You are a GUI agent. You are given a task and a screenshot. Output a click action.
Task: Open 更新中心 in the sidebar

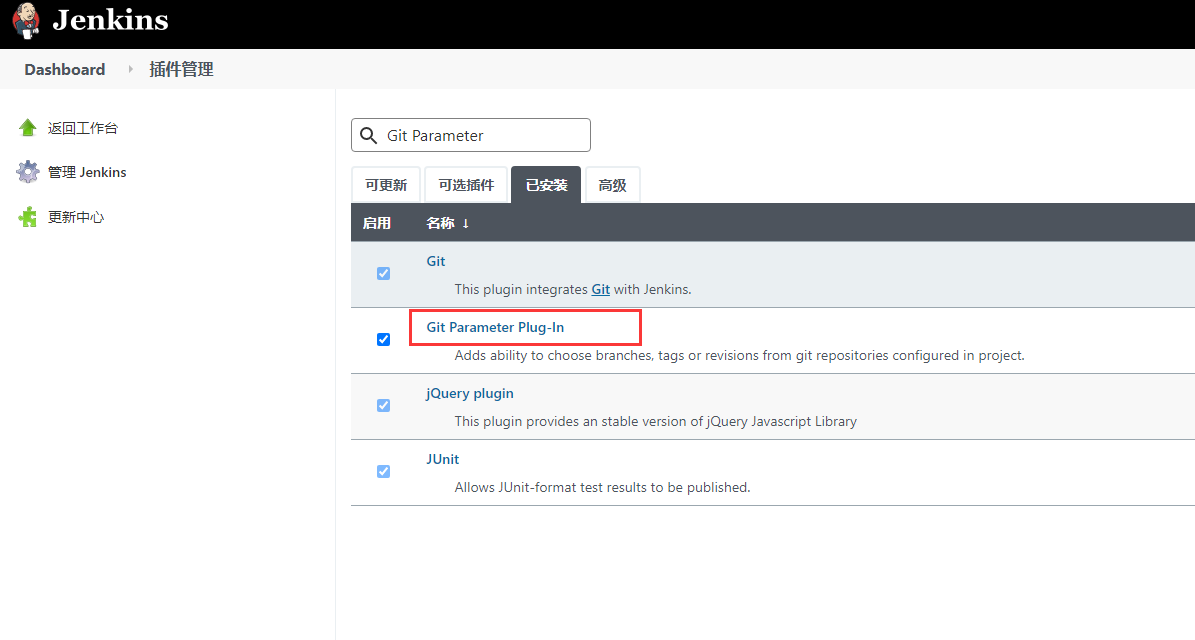point(76,217)
